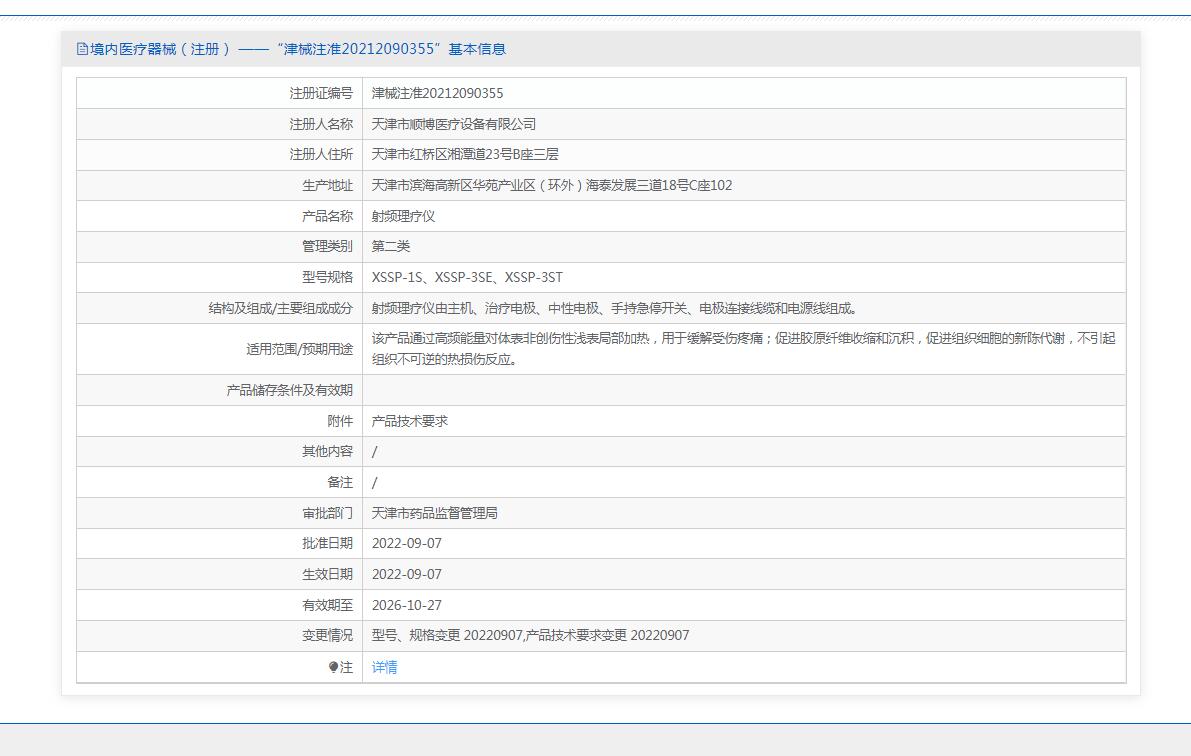Click the 型号规格 label
Viewport: 1191px width, 756px height.
[327, 277]
